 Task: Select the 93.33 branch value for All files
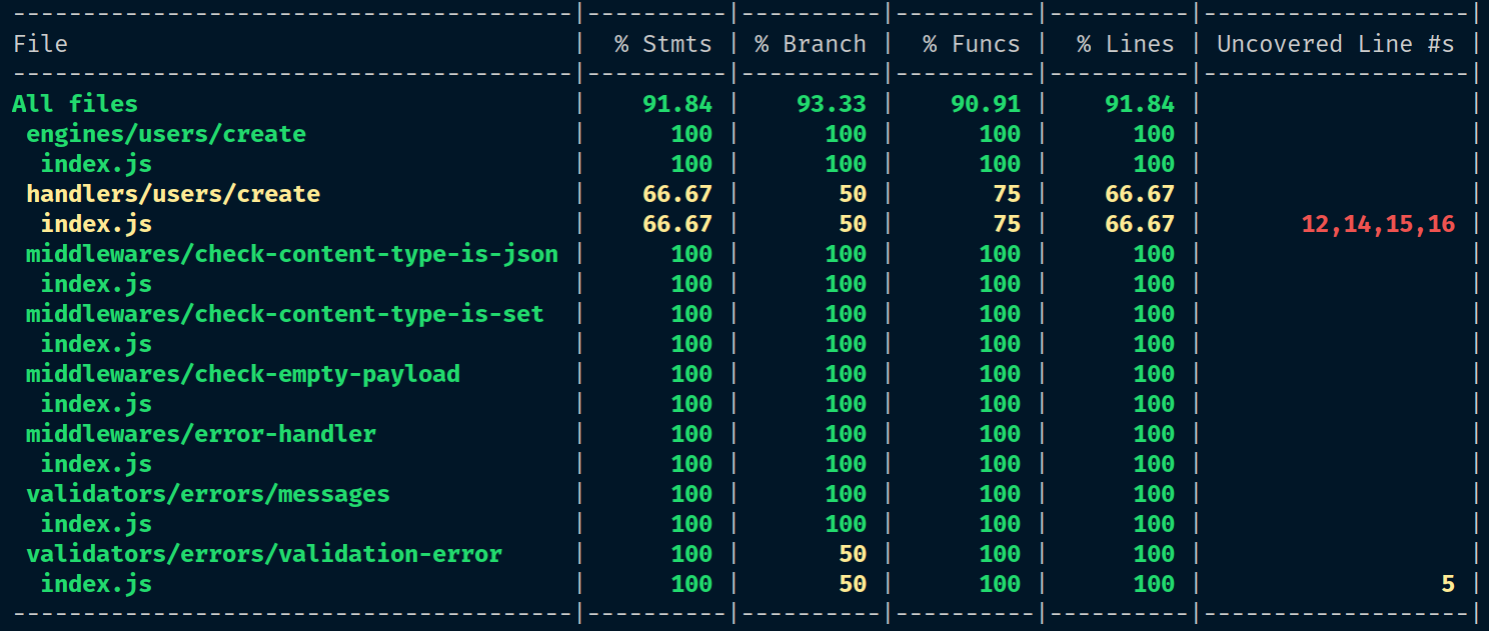pyautogui.click(x=831, y=104)
